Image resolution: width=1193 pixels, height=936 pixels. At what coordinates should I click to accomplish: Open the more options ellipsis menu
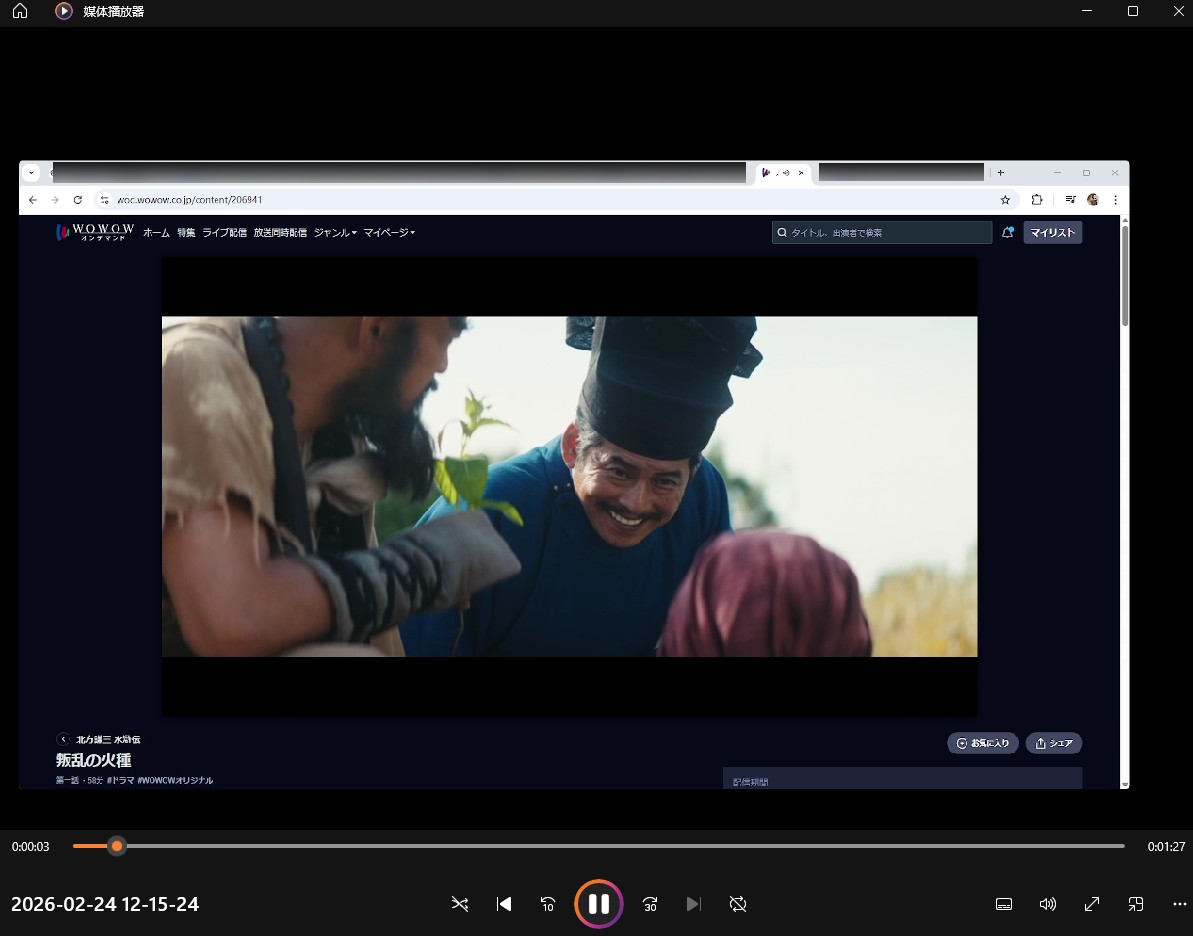pos(1179,904)
